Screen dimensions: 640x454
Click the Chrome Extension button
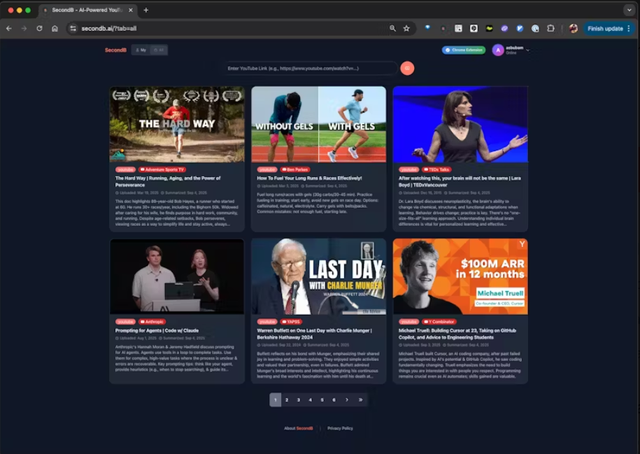(464, 50)
